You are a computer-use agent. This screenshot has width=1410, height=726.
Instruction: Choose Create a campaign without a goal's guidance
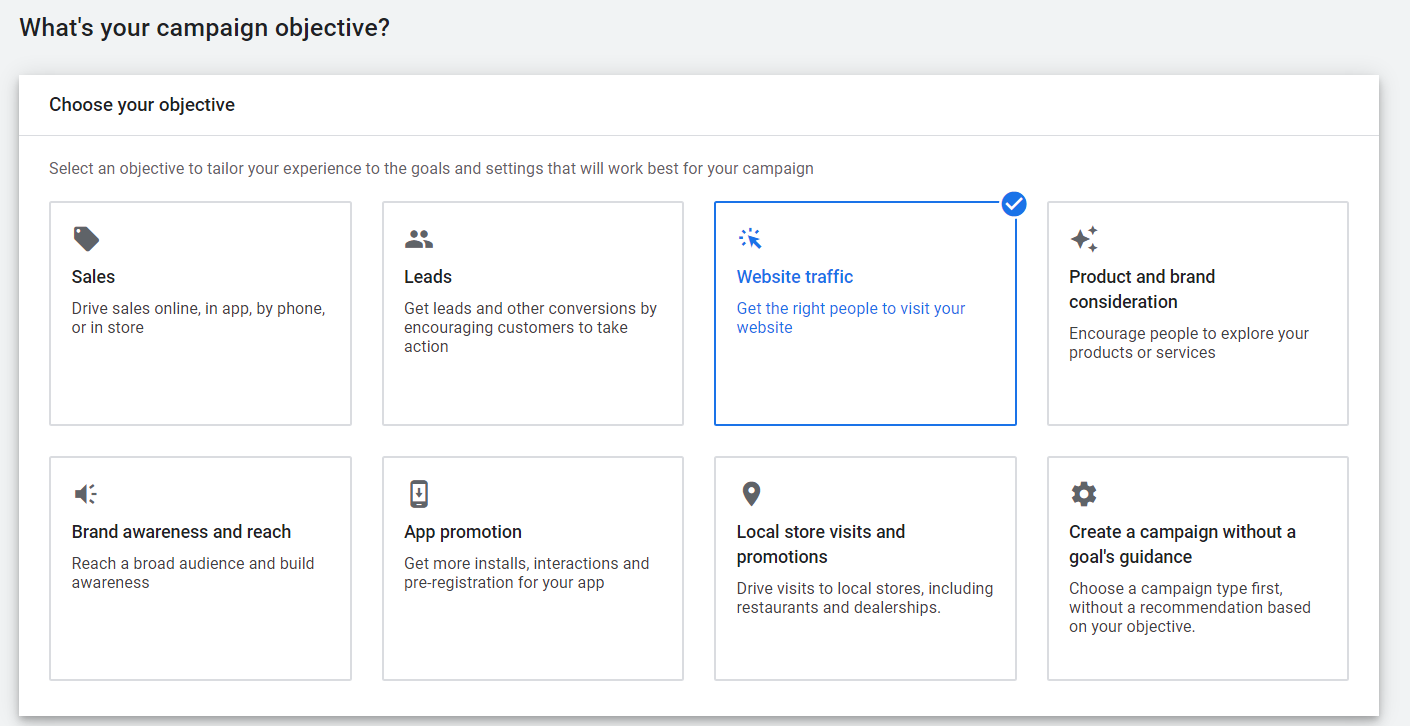[1182, 544]
